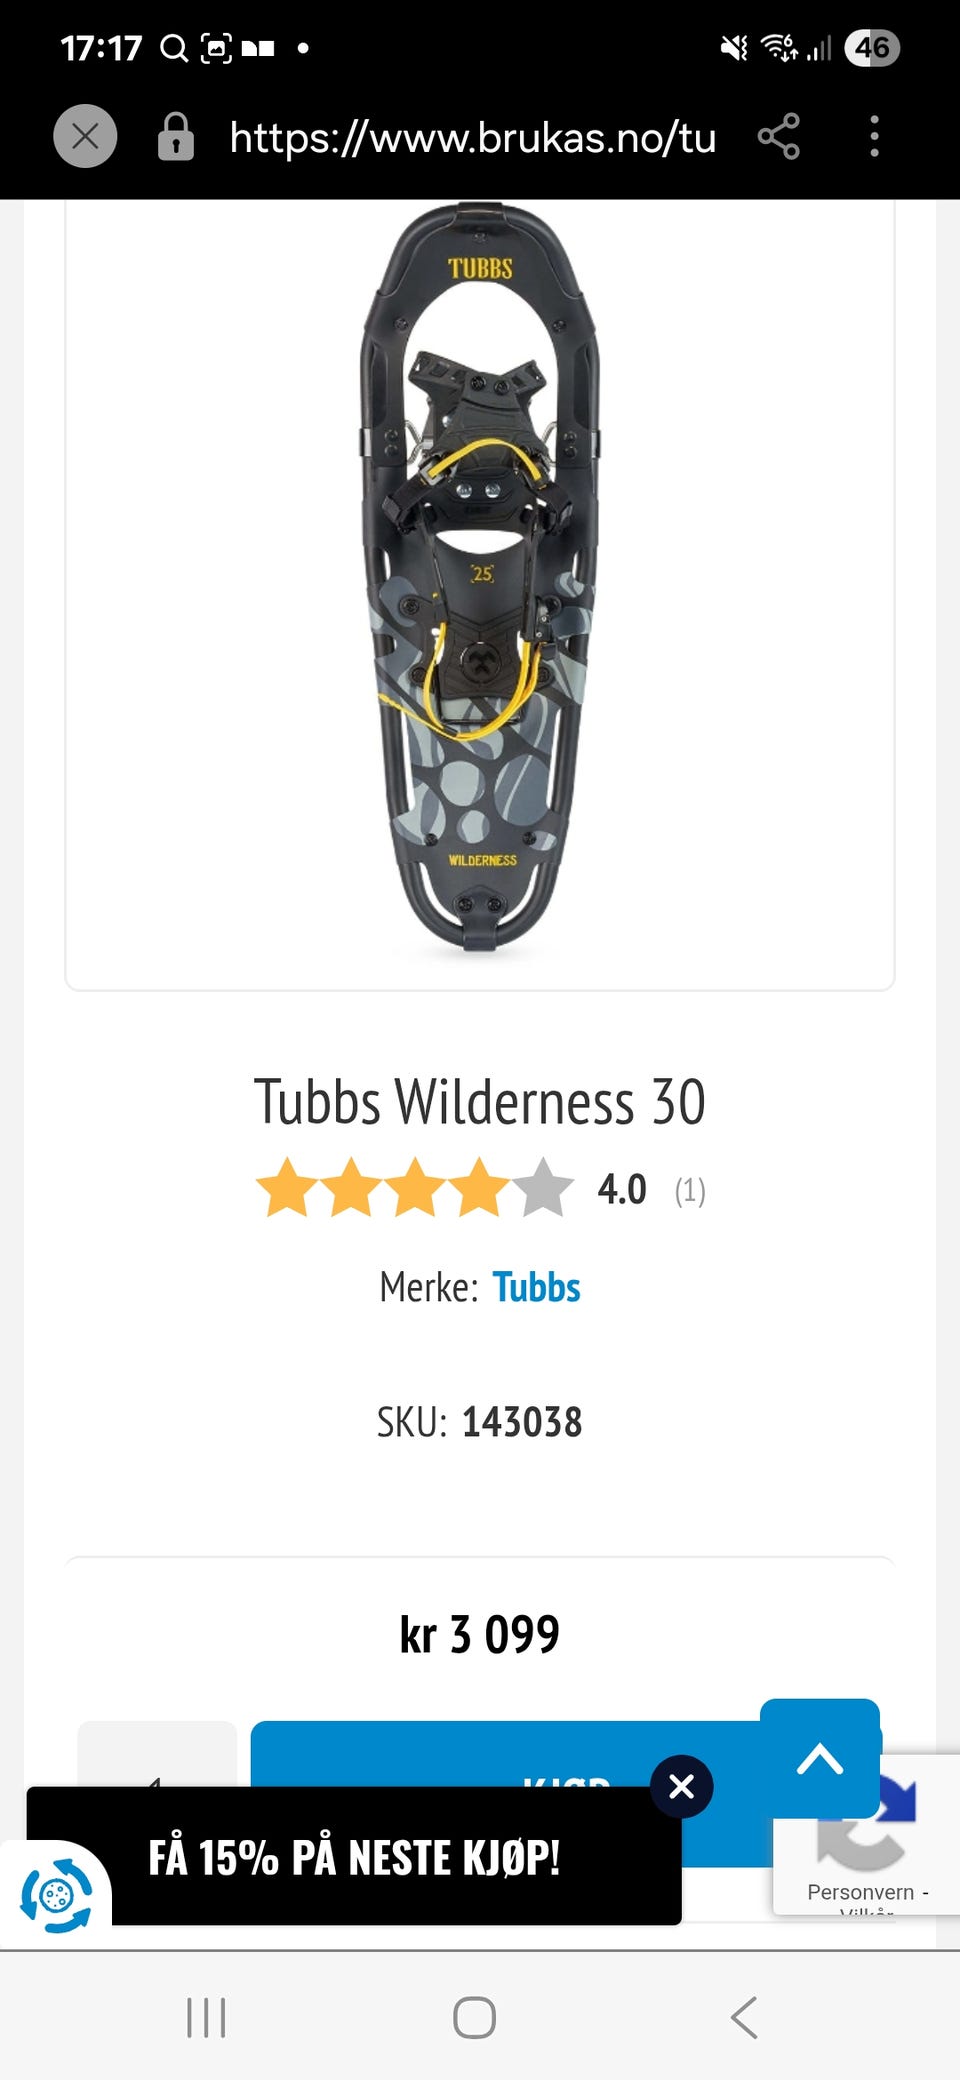Tap the lock site security icon
This screenshot has width=960, height=2080.
pyautogui.click(x=176, y=137)
